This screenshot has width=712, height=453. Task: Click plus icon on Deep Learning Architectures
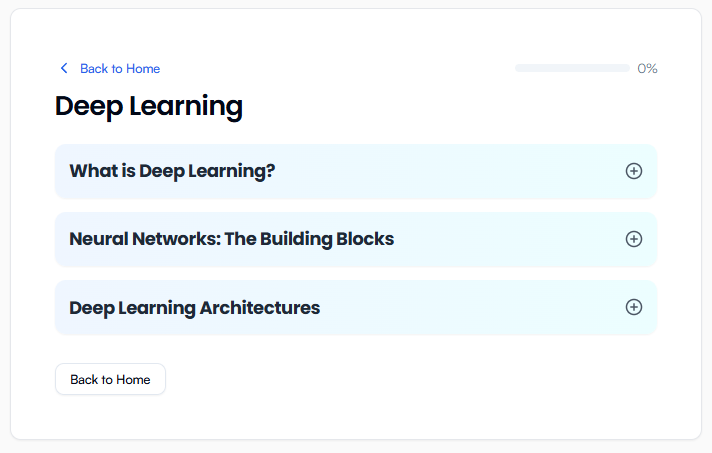click(633, 307)
